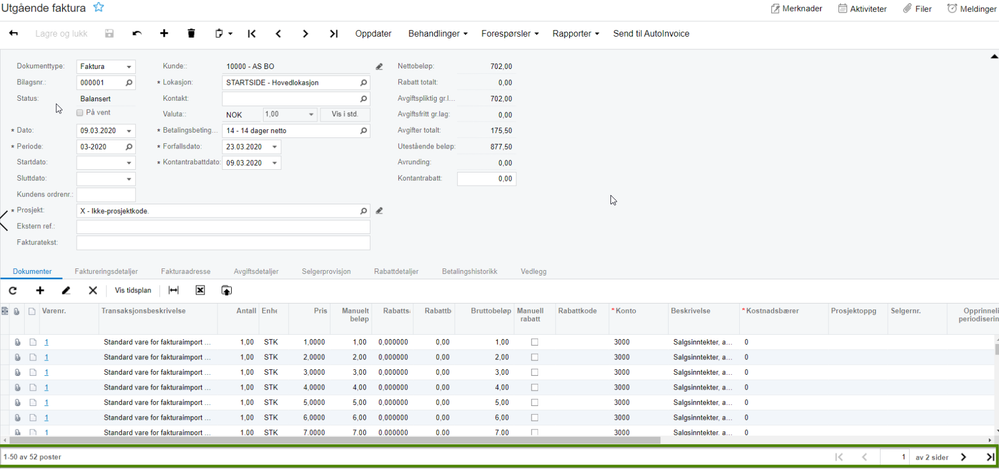Expand the Behandlinger menu

[x=437, y=34]
